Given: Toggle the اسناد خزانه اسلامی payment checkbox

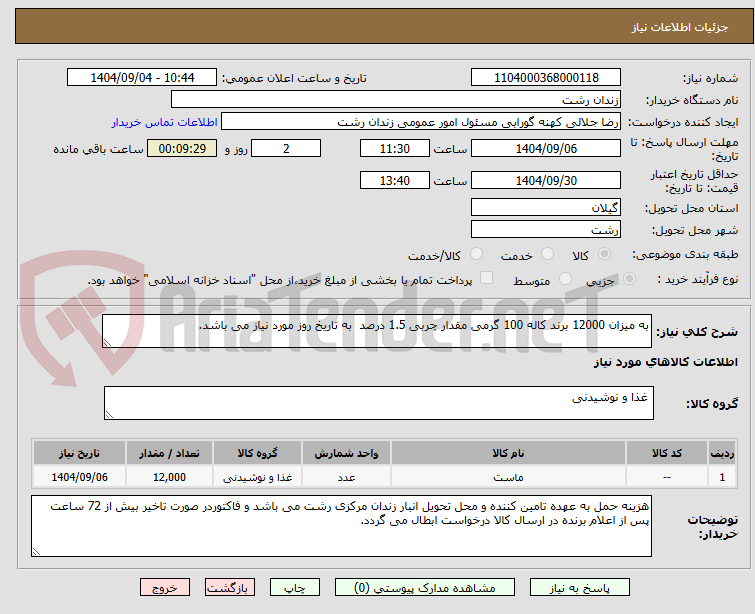Looking at the screenshot, I should click(486, 278).
